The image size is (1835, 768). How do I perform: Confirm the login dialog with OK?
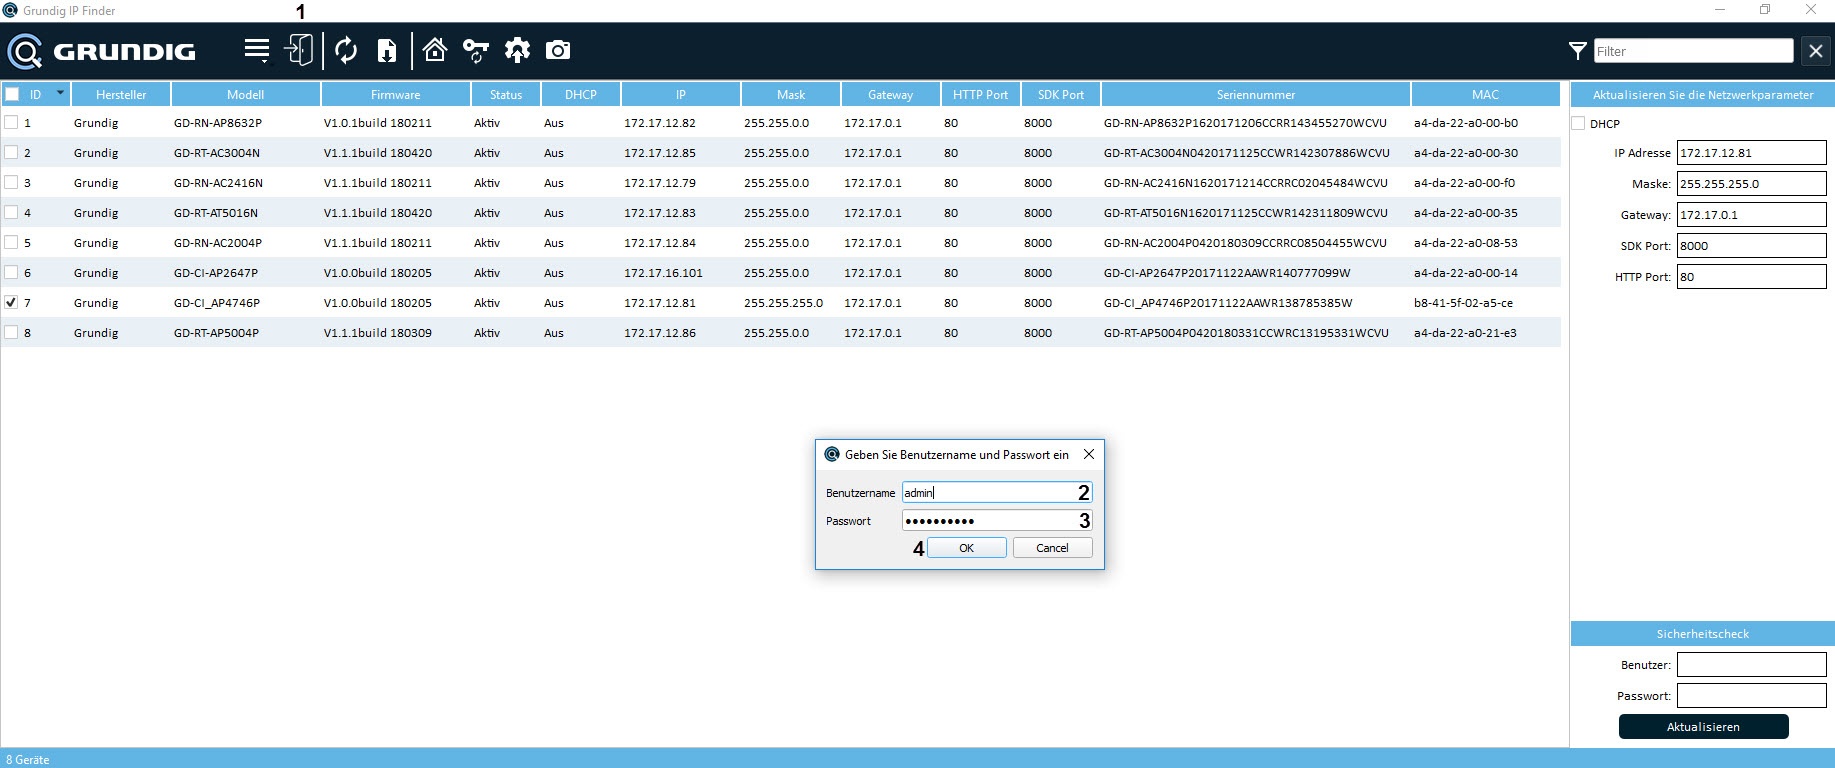[966, 548]
